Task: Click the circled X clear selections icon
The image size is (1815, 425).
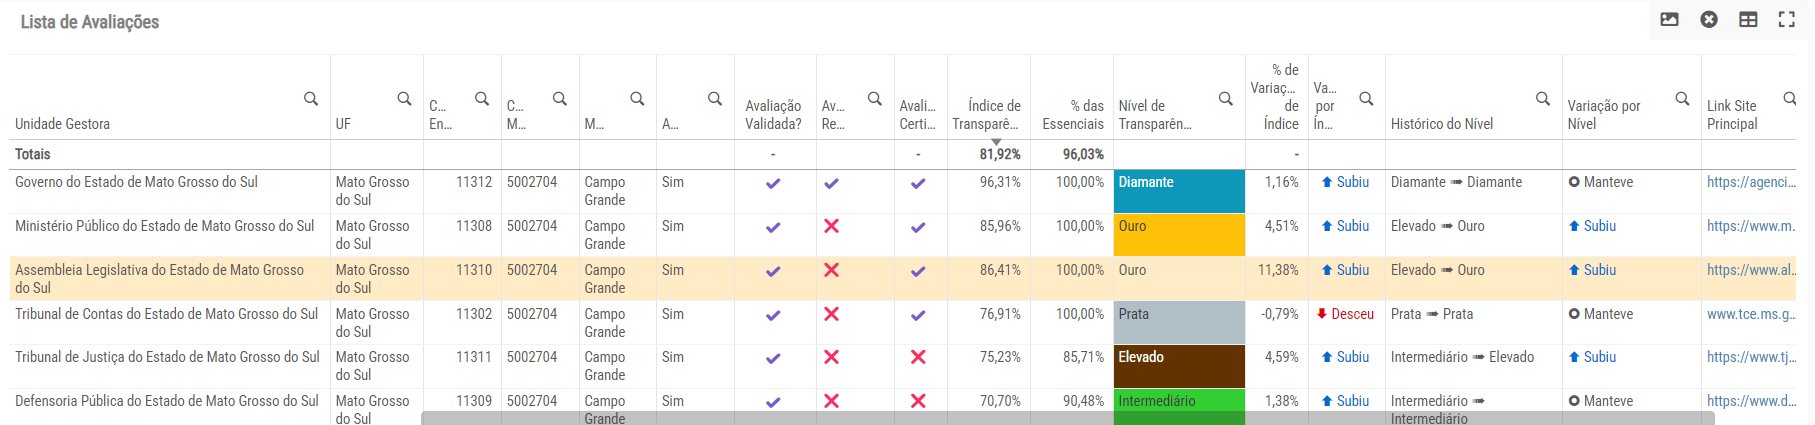Action: point(1709,20)
